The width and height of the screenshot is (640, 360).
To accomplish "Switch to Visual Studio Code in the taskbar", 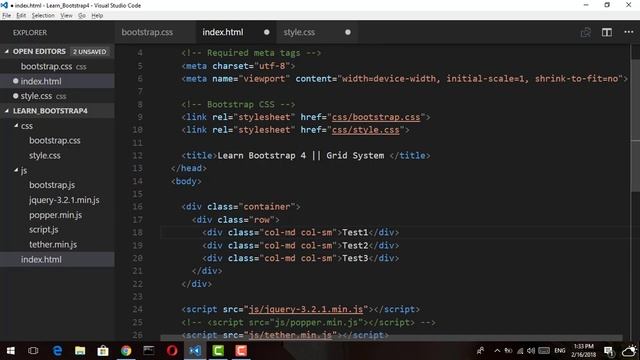I will (195, 351).
